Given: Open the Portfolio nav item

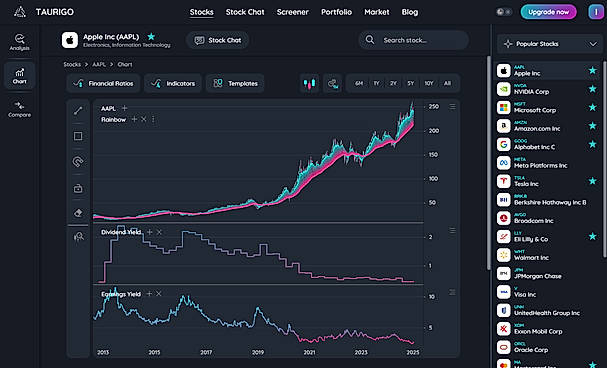Looking at the screenshot, I should pos(336,12).
